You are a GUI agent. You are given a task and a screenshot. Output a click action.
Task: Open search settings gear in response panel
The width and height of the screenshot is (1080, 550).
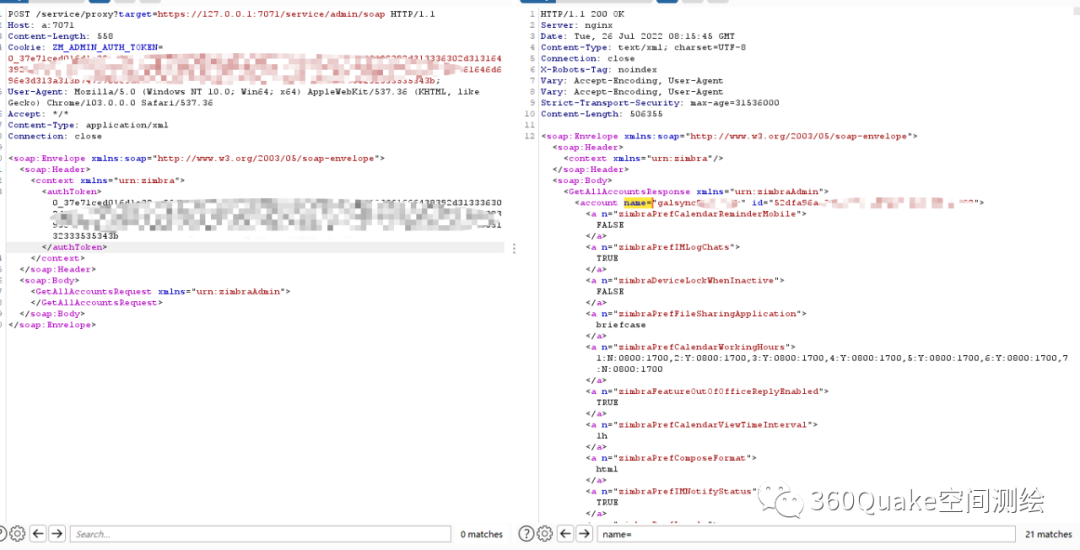(545, 534)
